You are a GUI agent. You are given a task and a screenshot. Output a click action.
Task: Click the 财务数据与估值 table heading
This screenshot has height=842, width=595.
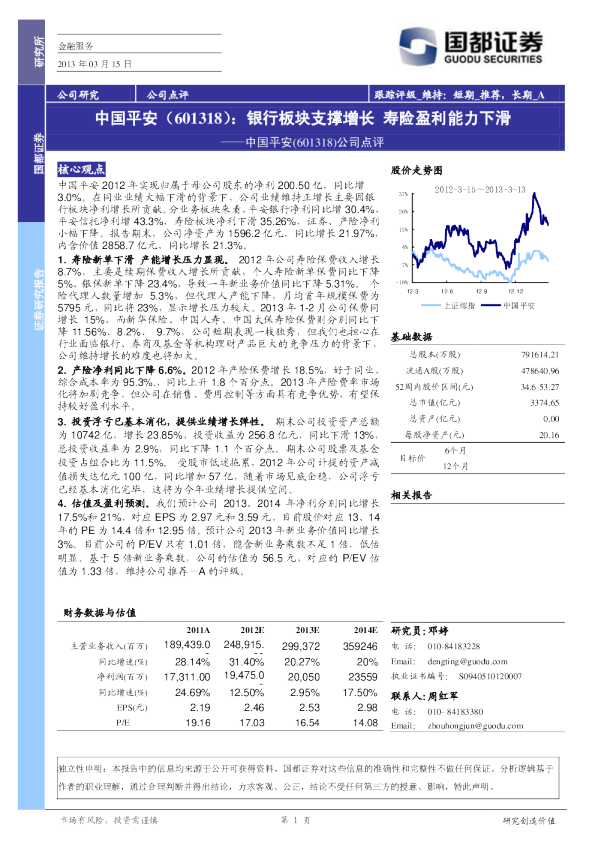click(x=99, y=613)
